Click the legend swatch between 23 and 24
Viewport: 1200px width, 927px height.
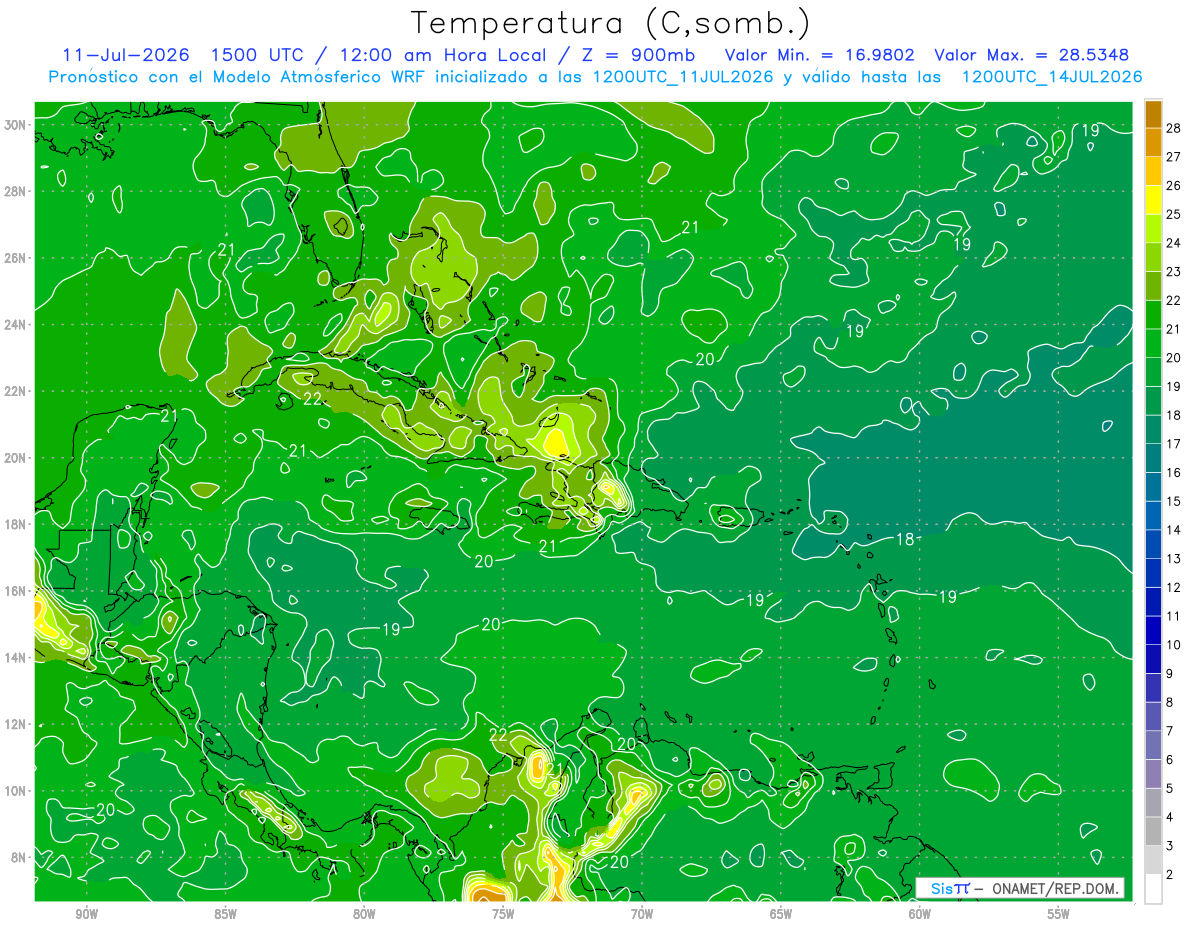1153,258
